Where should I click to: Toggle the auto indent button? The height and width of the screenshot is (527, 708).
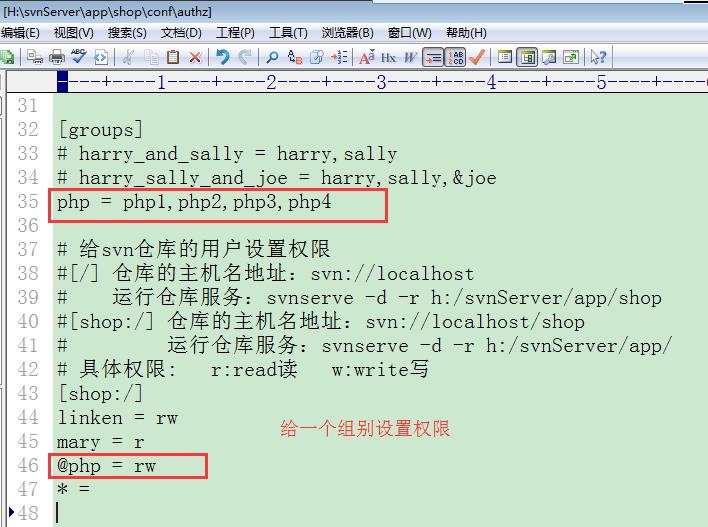[433, 57]
